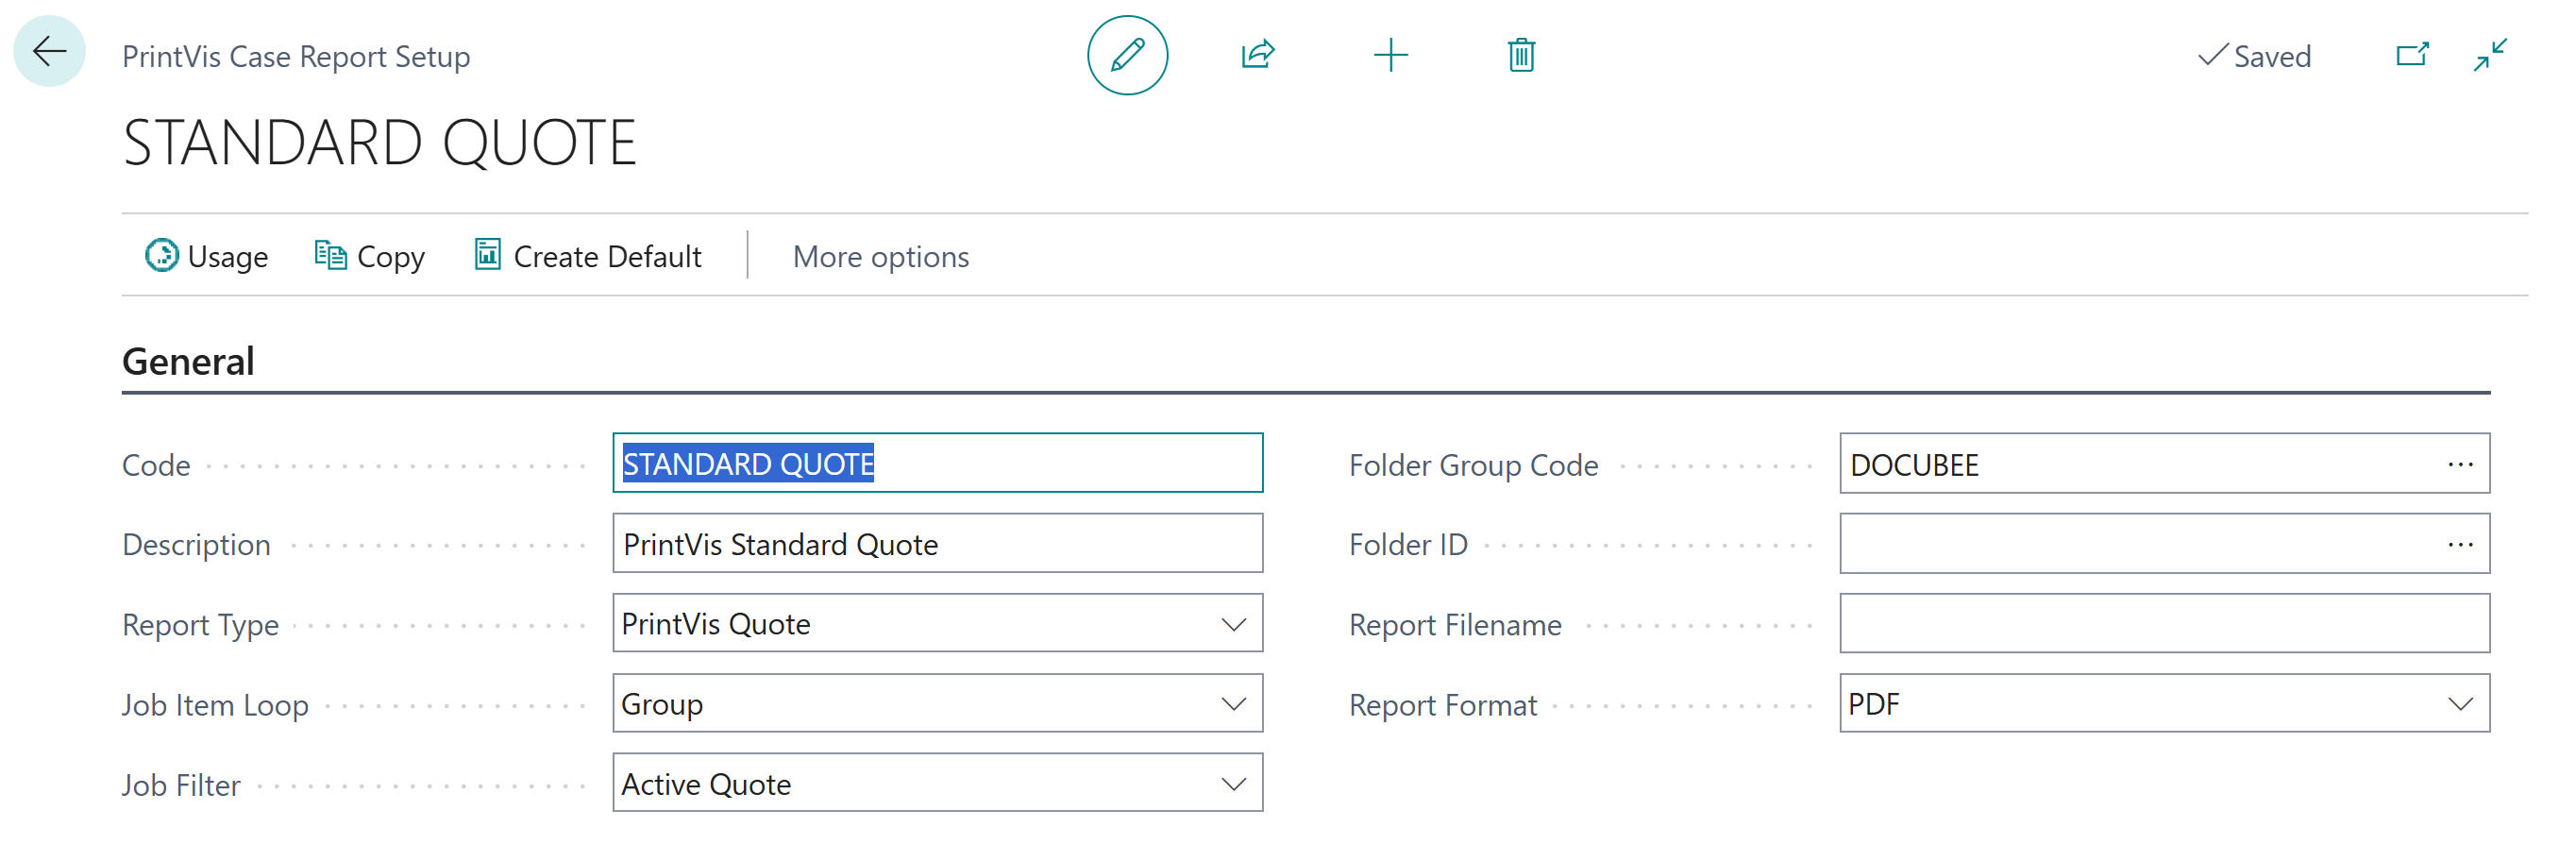
Task: Click the STANDARD QUOTE page title
Action: coord(379,142)
